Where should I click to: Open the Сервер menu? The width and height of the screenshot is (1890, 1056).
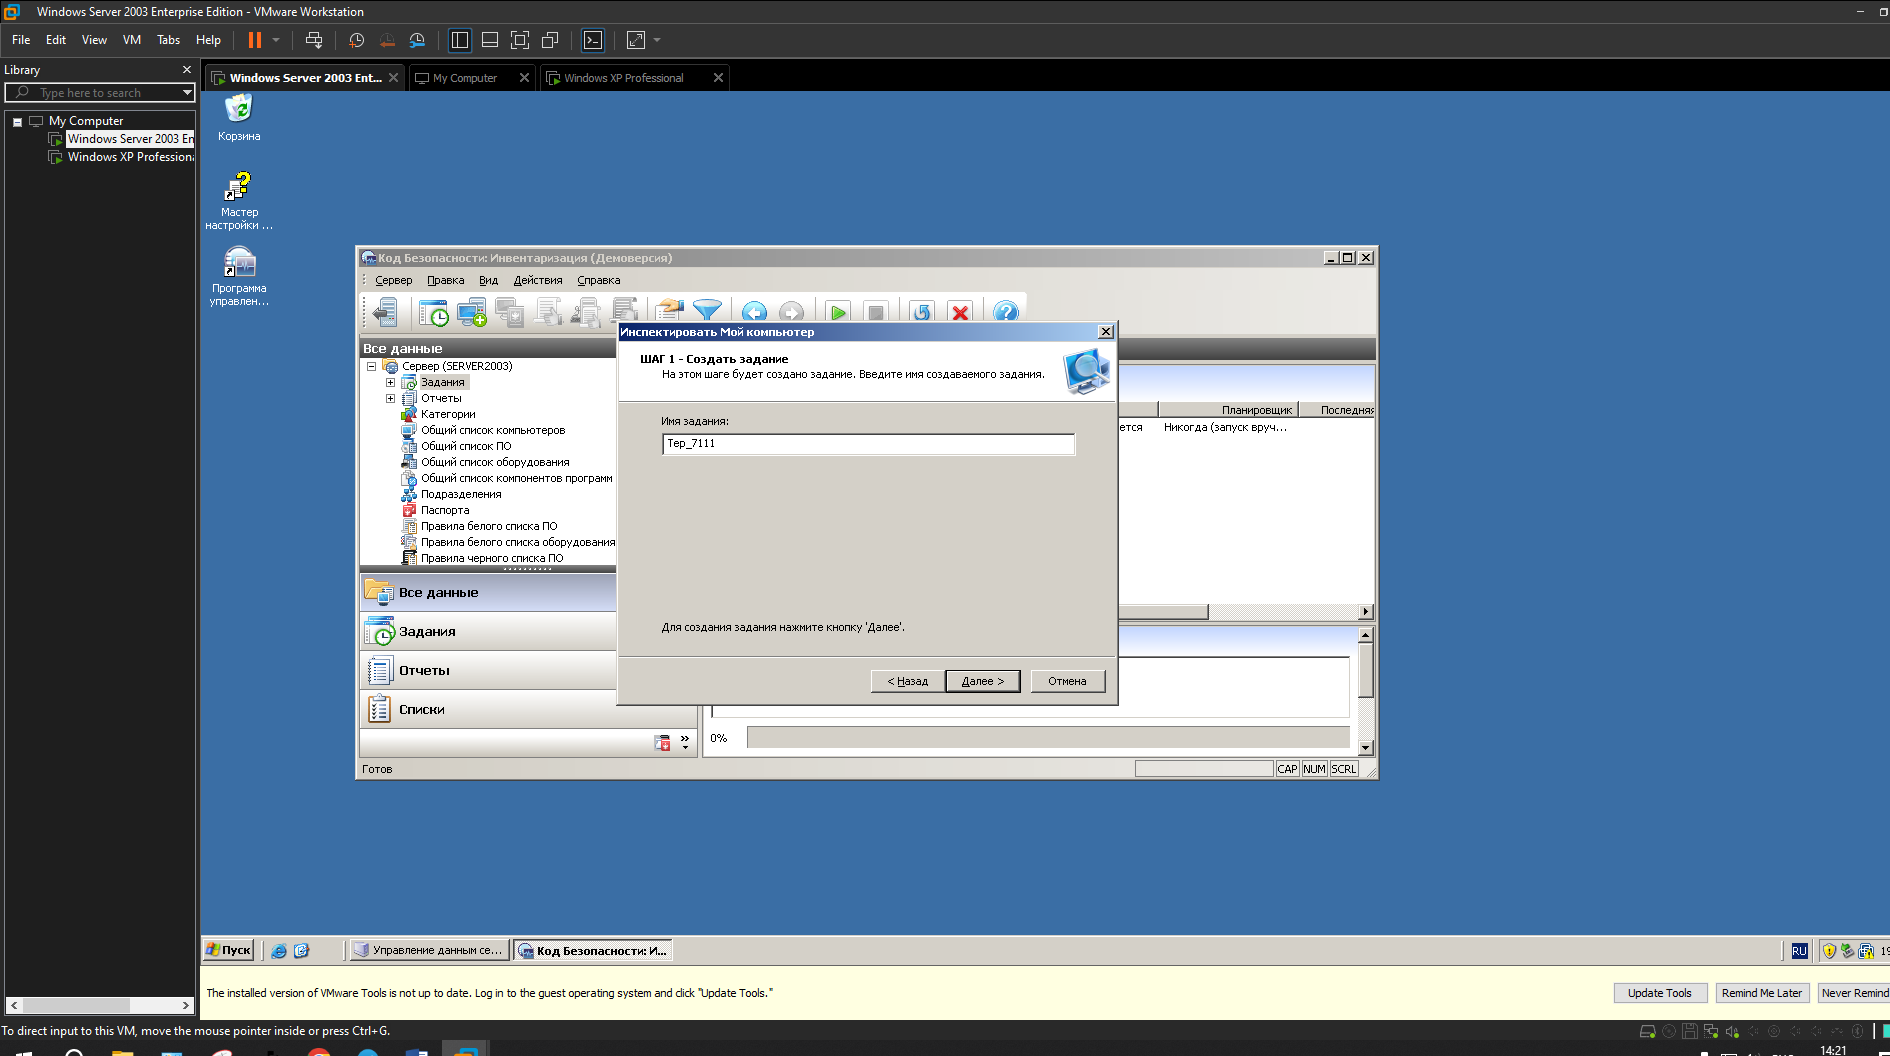[393, 281]
